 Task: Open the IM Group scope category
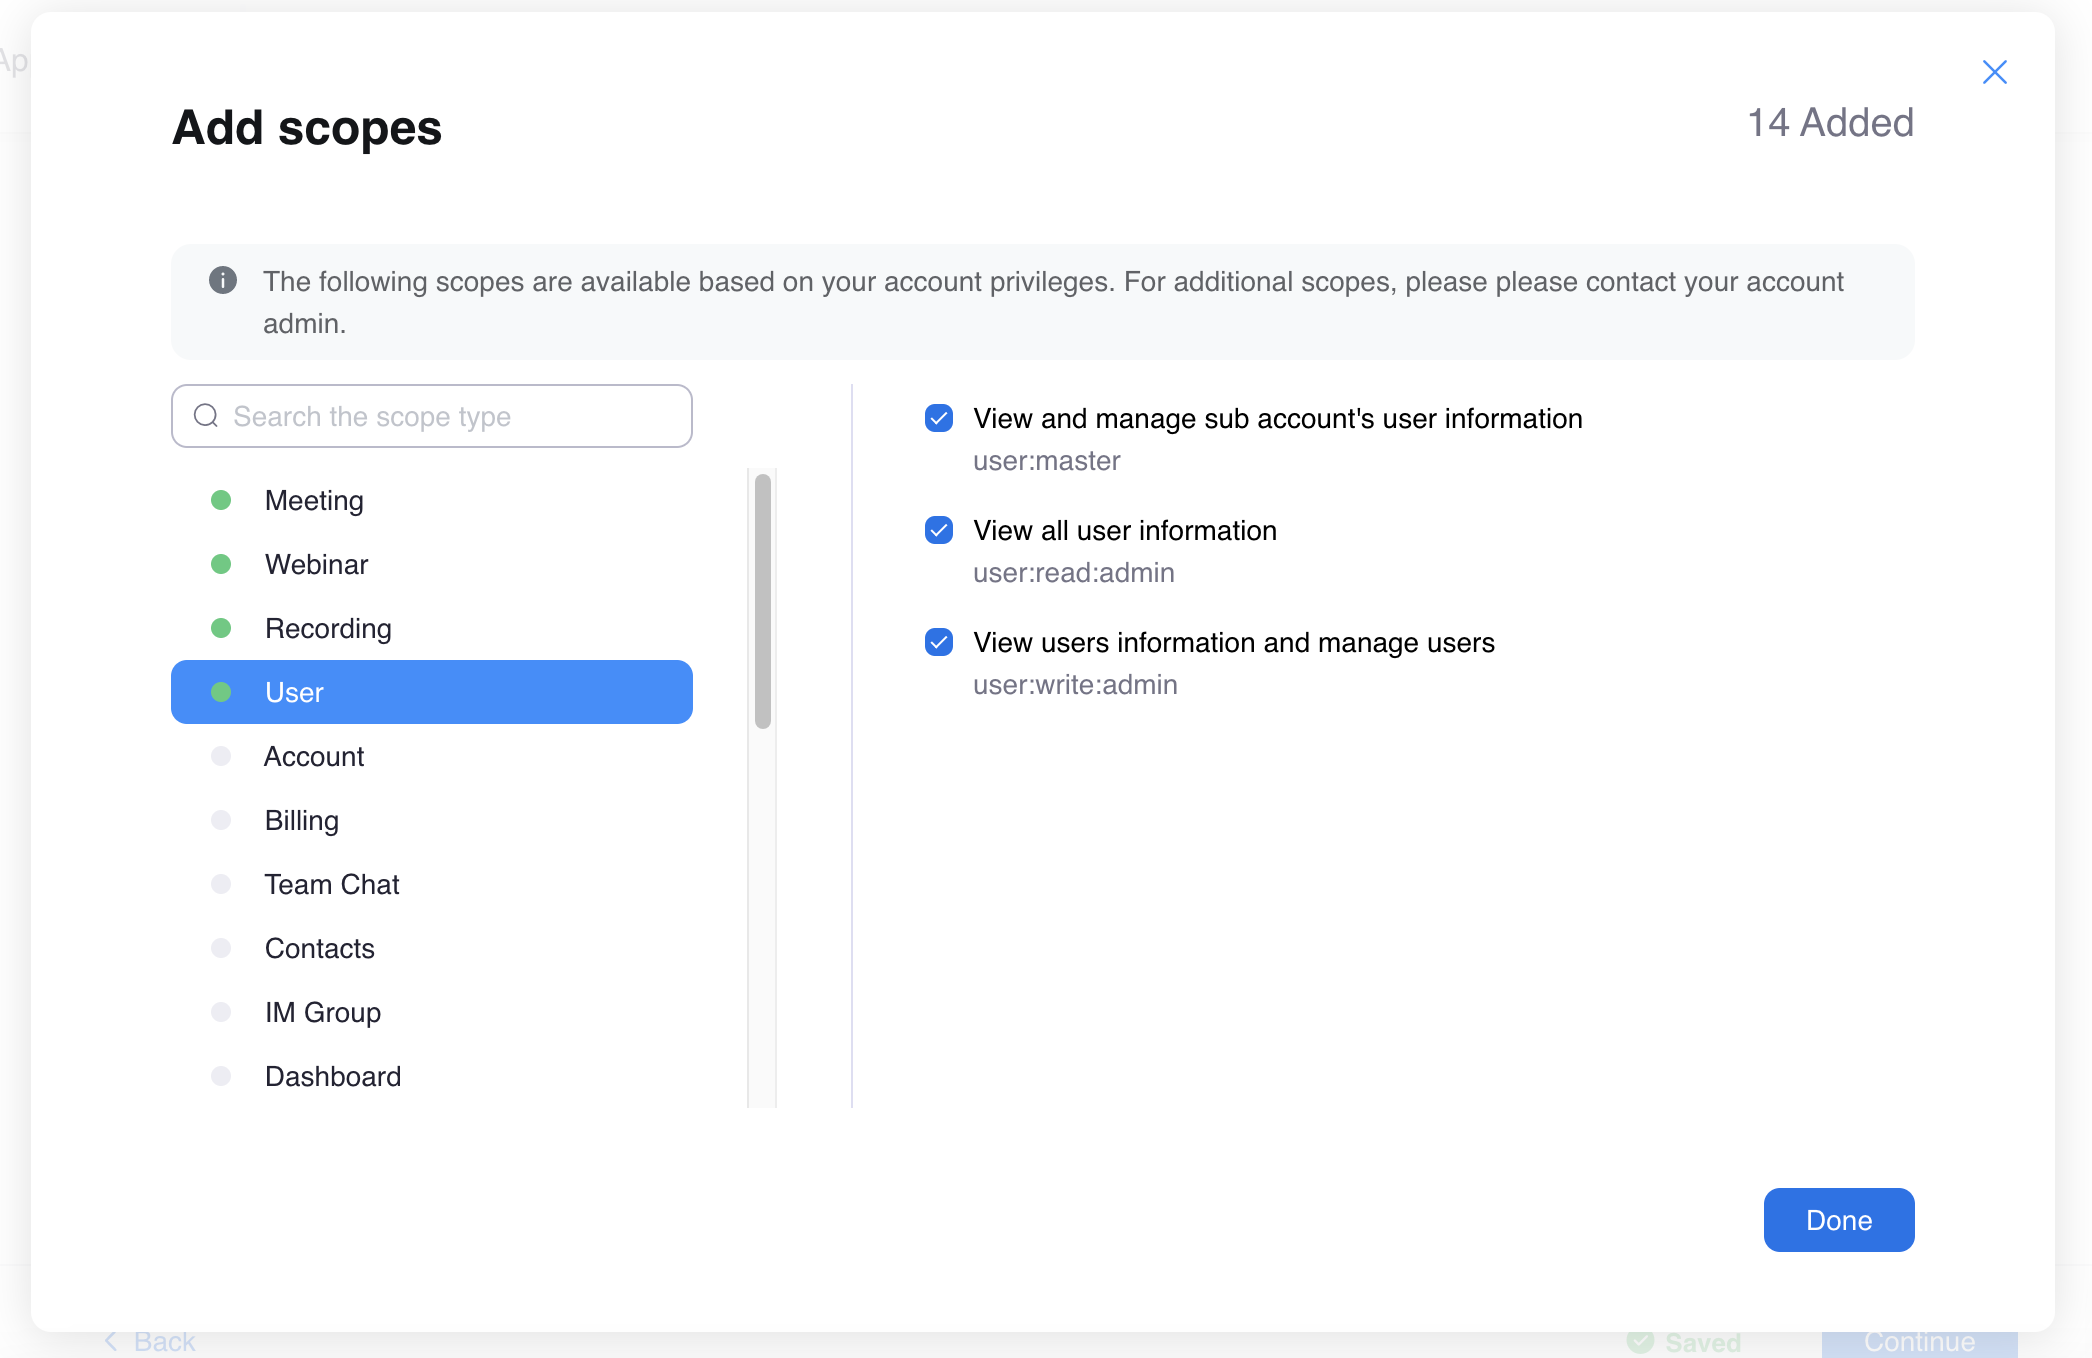[432, 1012]
